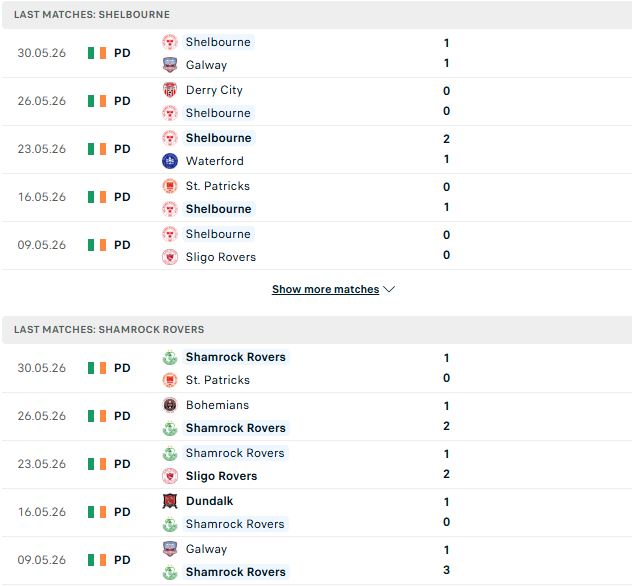Click date 09.05.26 in Shamrock Rovers matches
Screen dimensions: 632x586
click(x=42, y=560)
